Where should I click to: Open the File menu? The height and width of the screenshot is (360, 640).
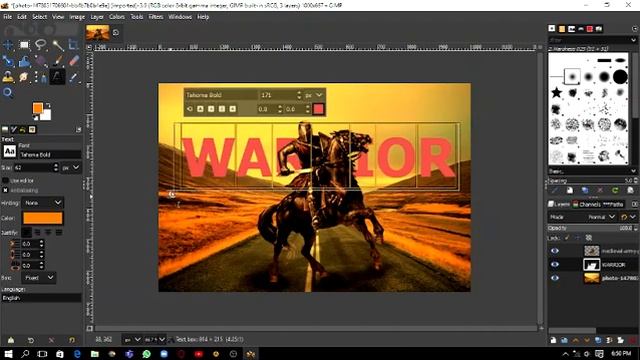(x=8, y=17)
